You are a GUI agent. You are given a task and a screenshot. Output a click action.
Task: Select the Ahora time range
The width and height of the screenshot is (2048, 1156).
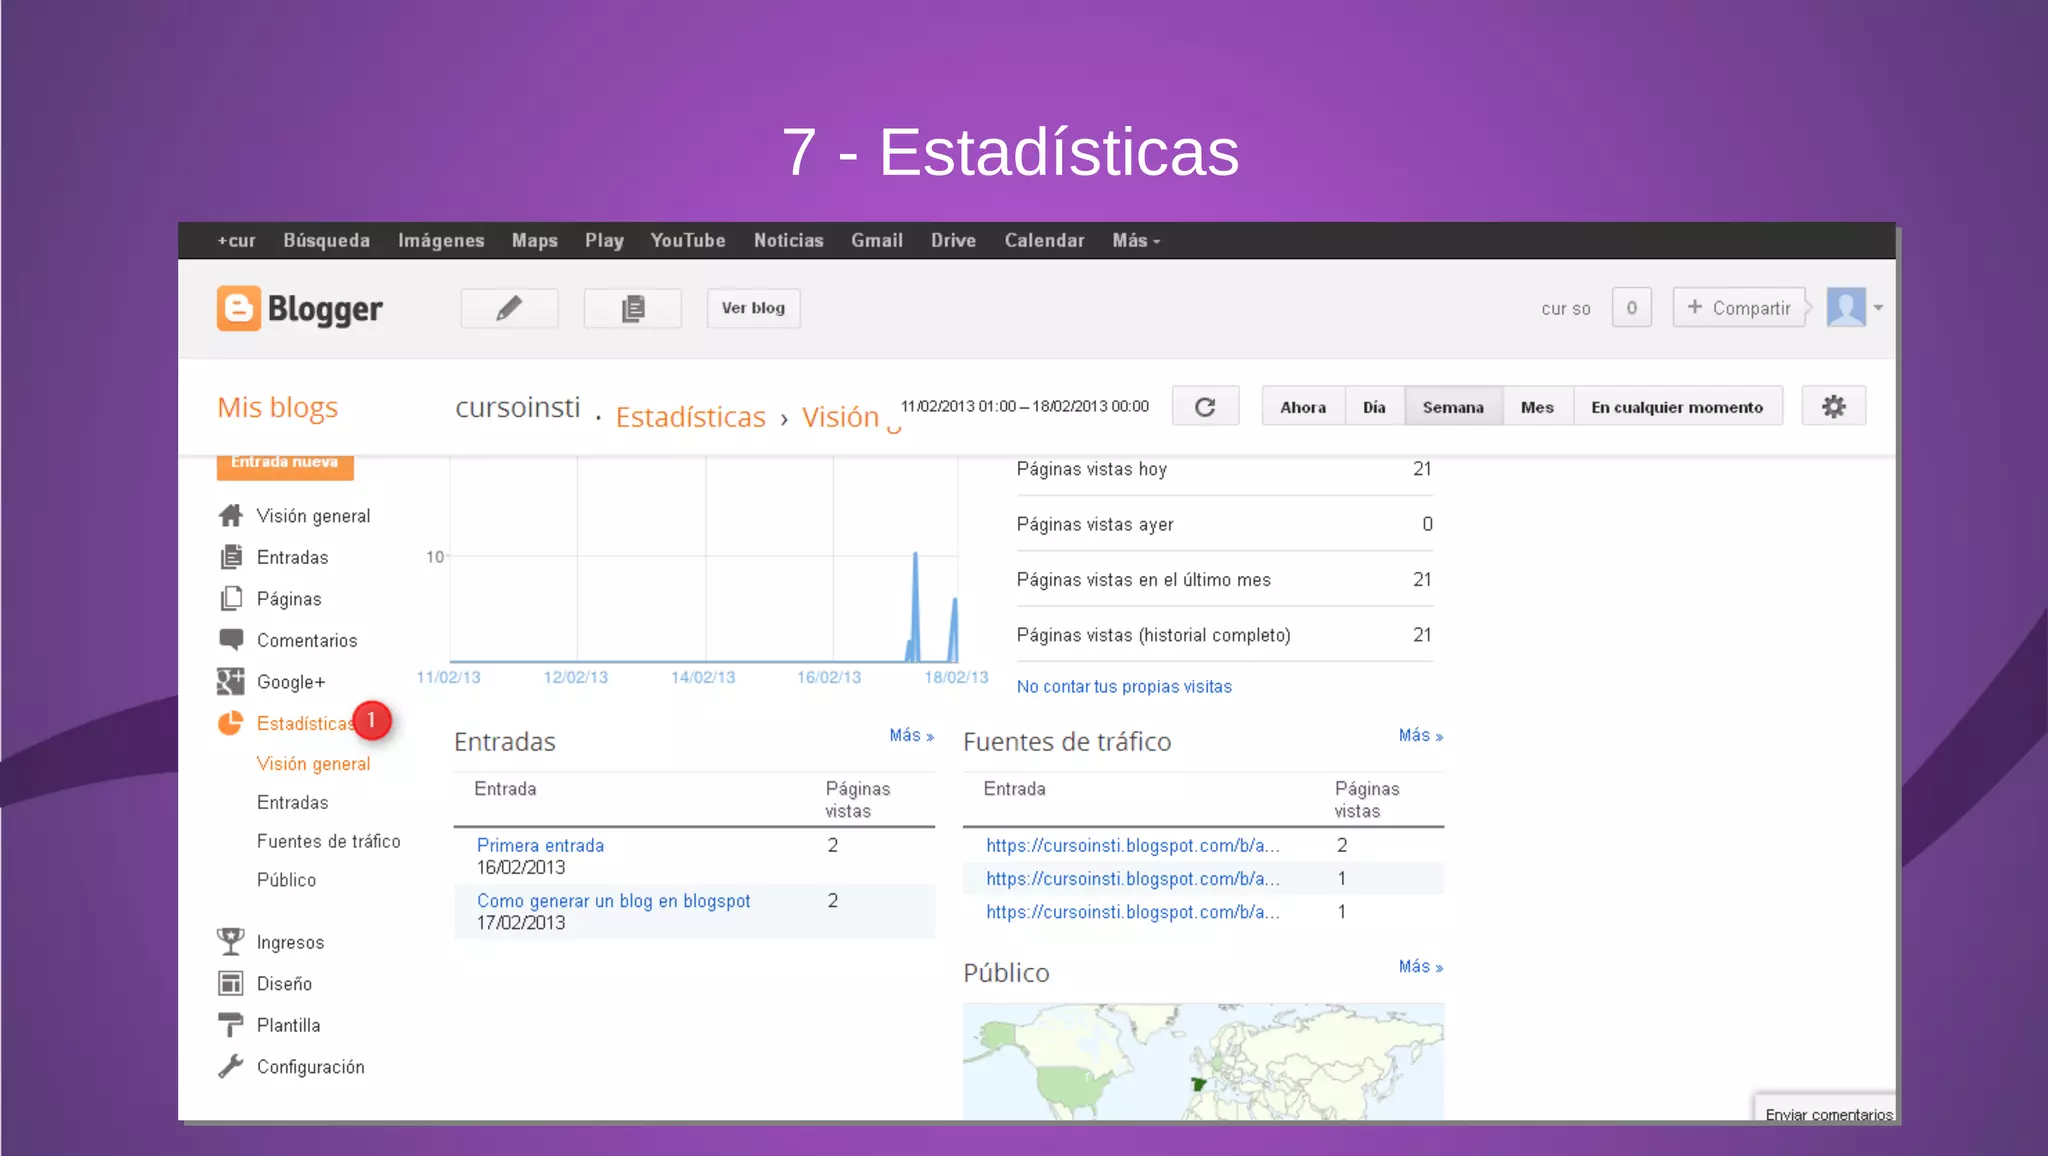[1303, 407]
